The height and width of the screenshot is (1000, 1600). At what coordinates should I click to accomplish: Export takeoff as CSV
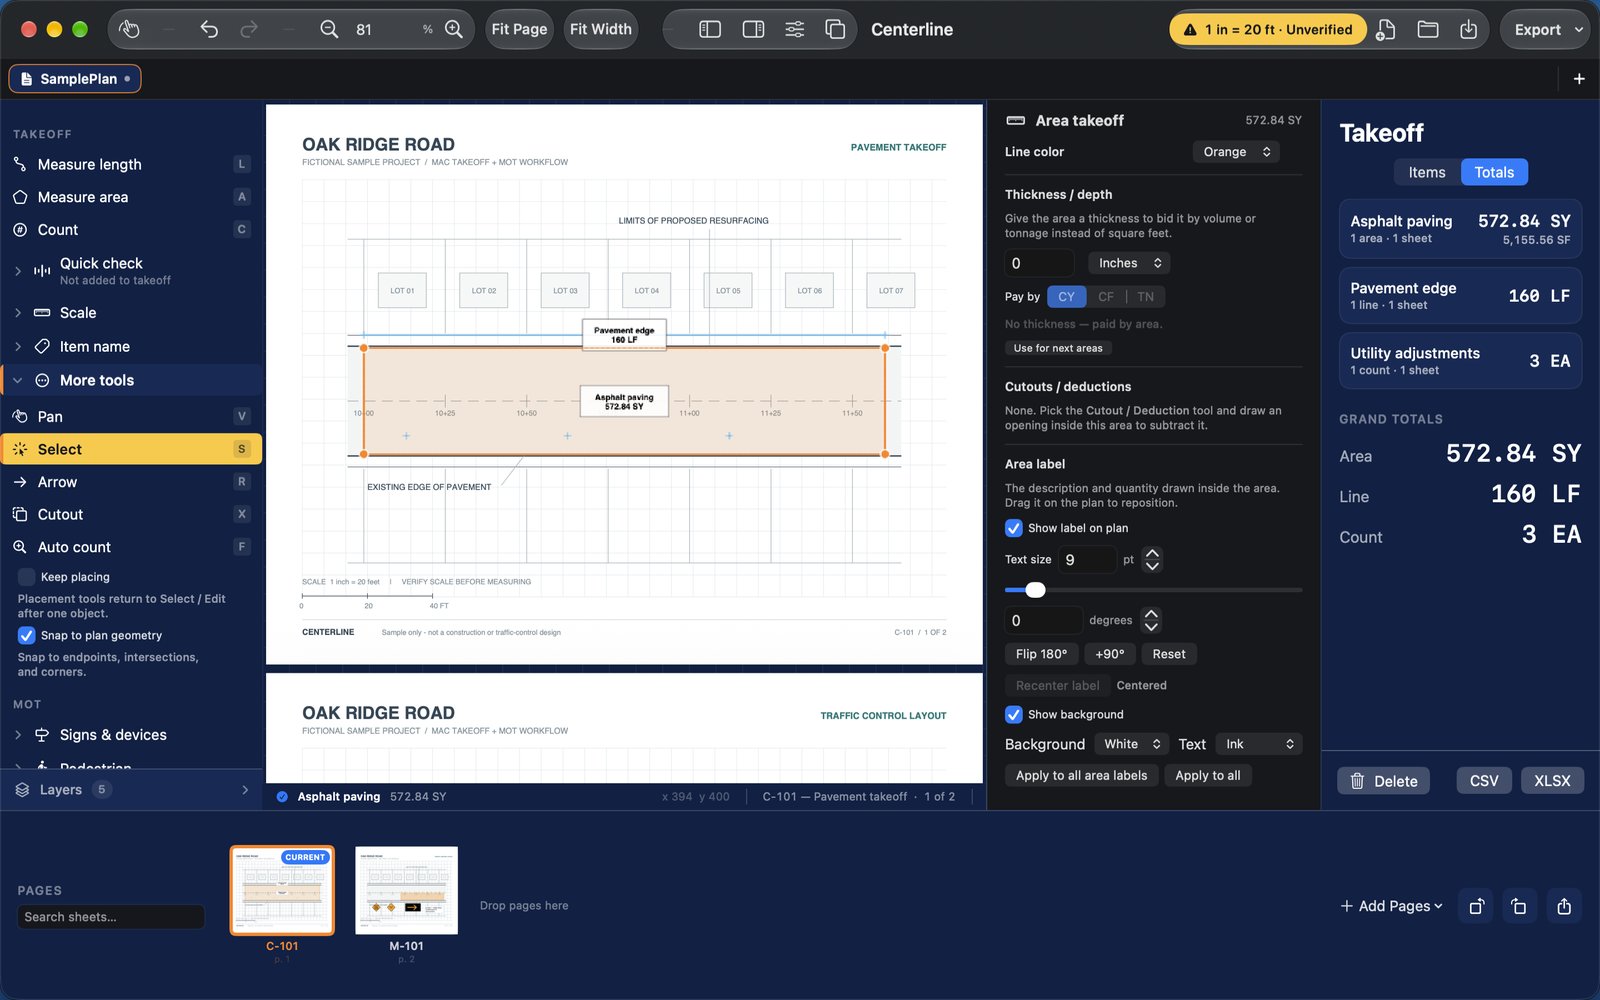coord(1484,781)
